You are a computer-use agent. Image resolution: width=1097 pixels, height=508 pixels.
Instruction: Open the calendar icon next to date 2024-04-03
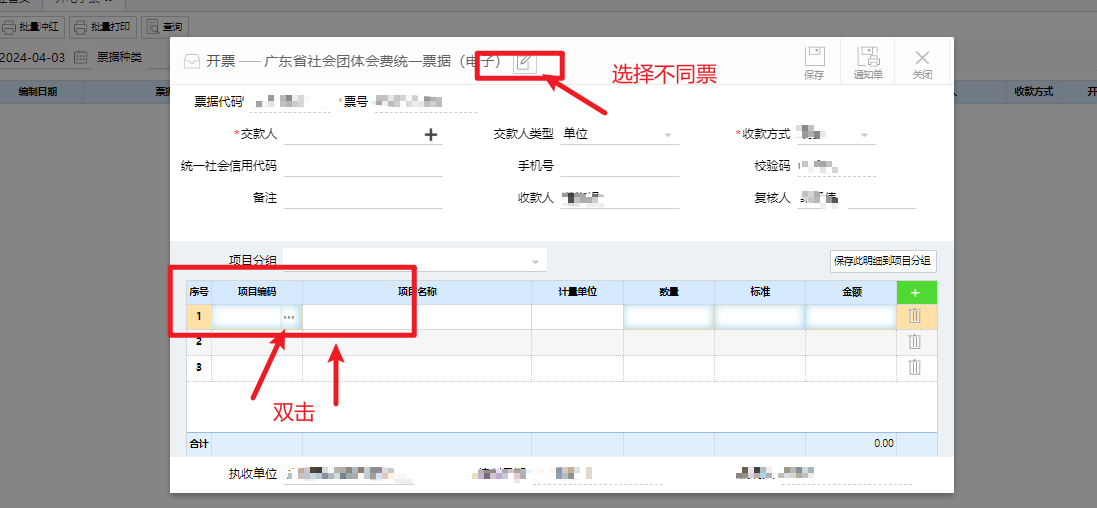point(80,57)
